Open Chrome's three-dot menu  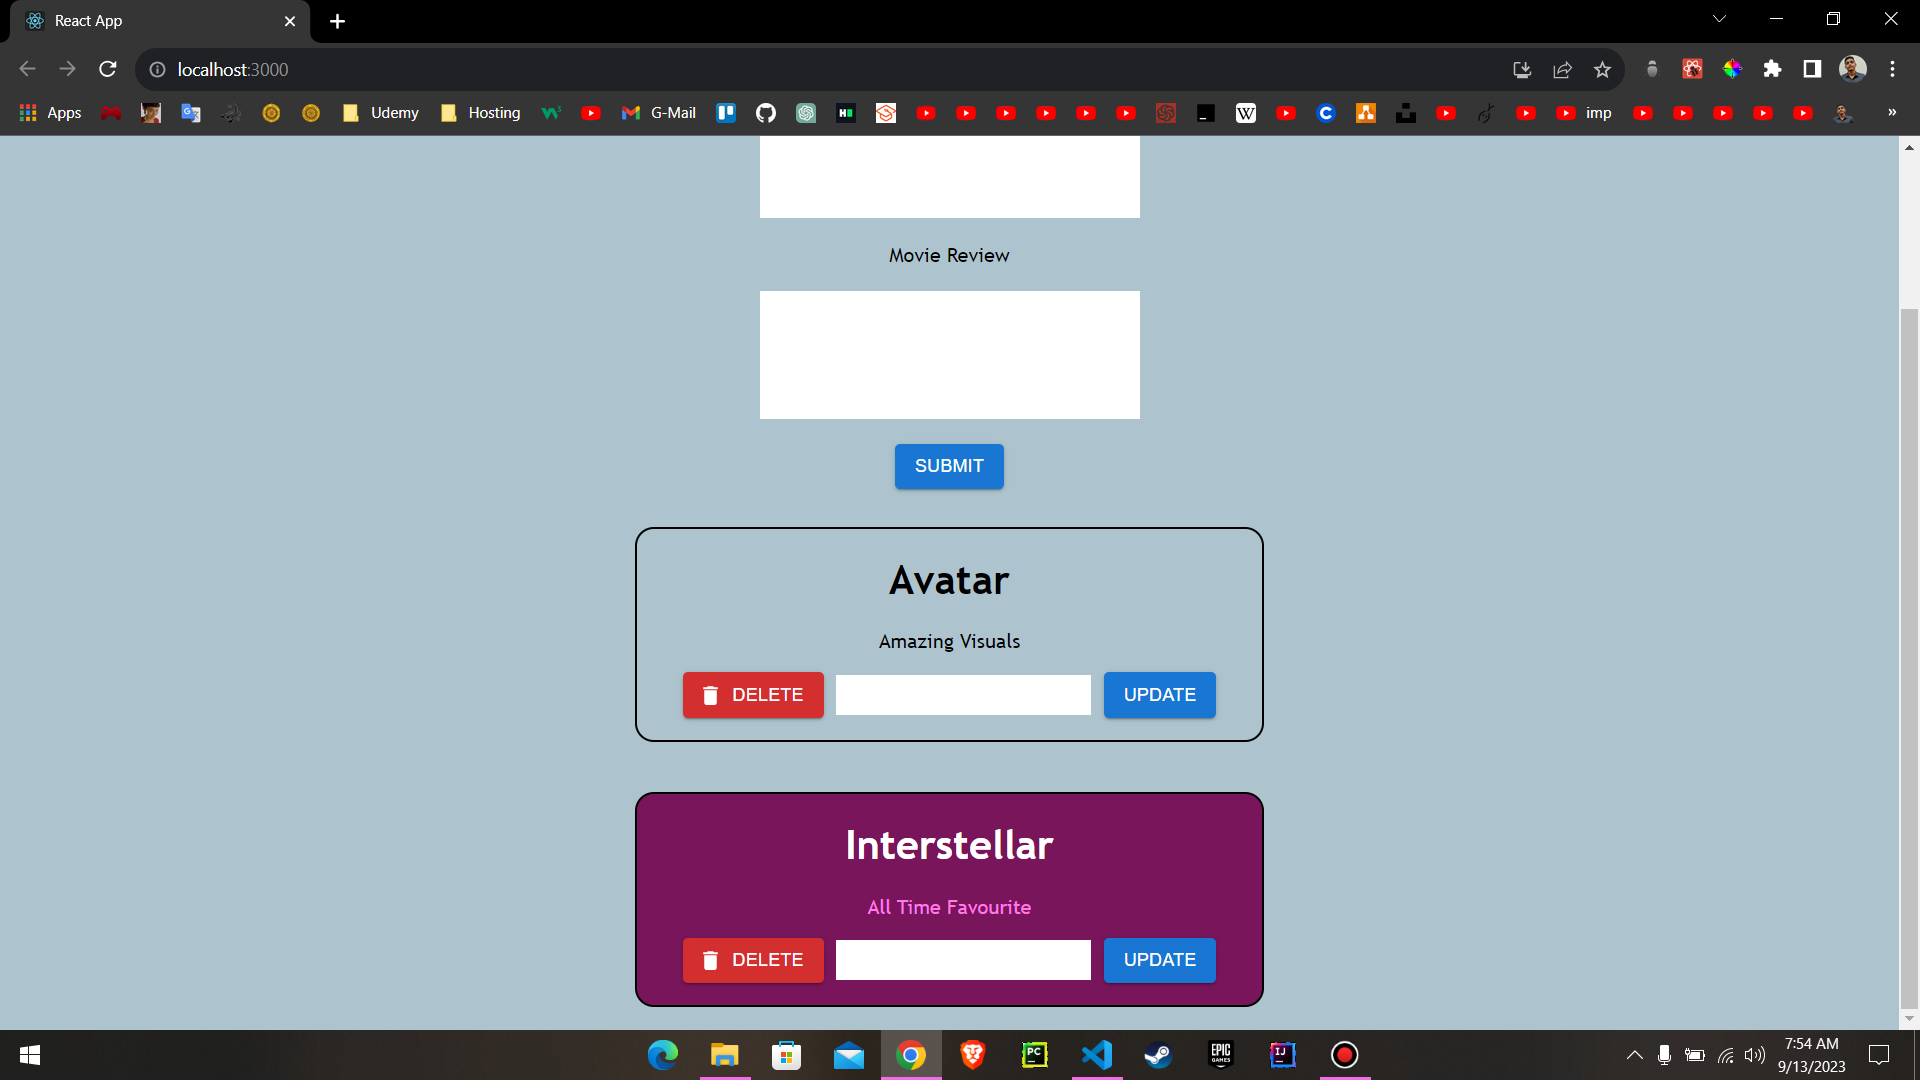tap(1893, 69)
